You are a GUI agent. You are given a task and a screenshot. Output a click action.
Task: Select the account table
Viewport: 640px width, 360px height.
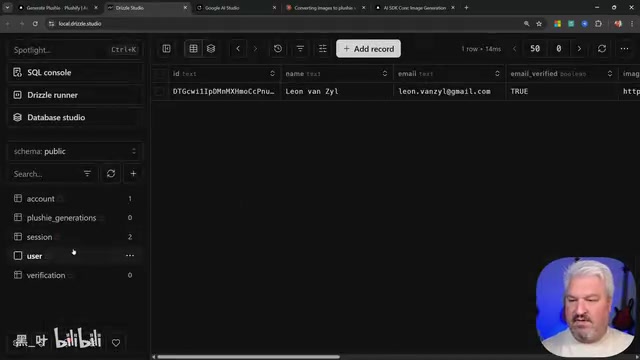(x=75, y=199)
